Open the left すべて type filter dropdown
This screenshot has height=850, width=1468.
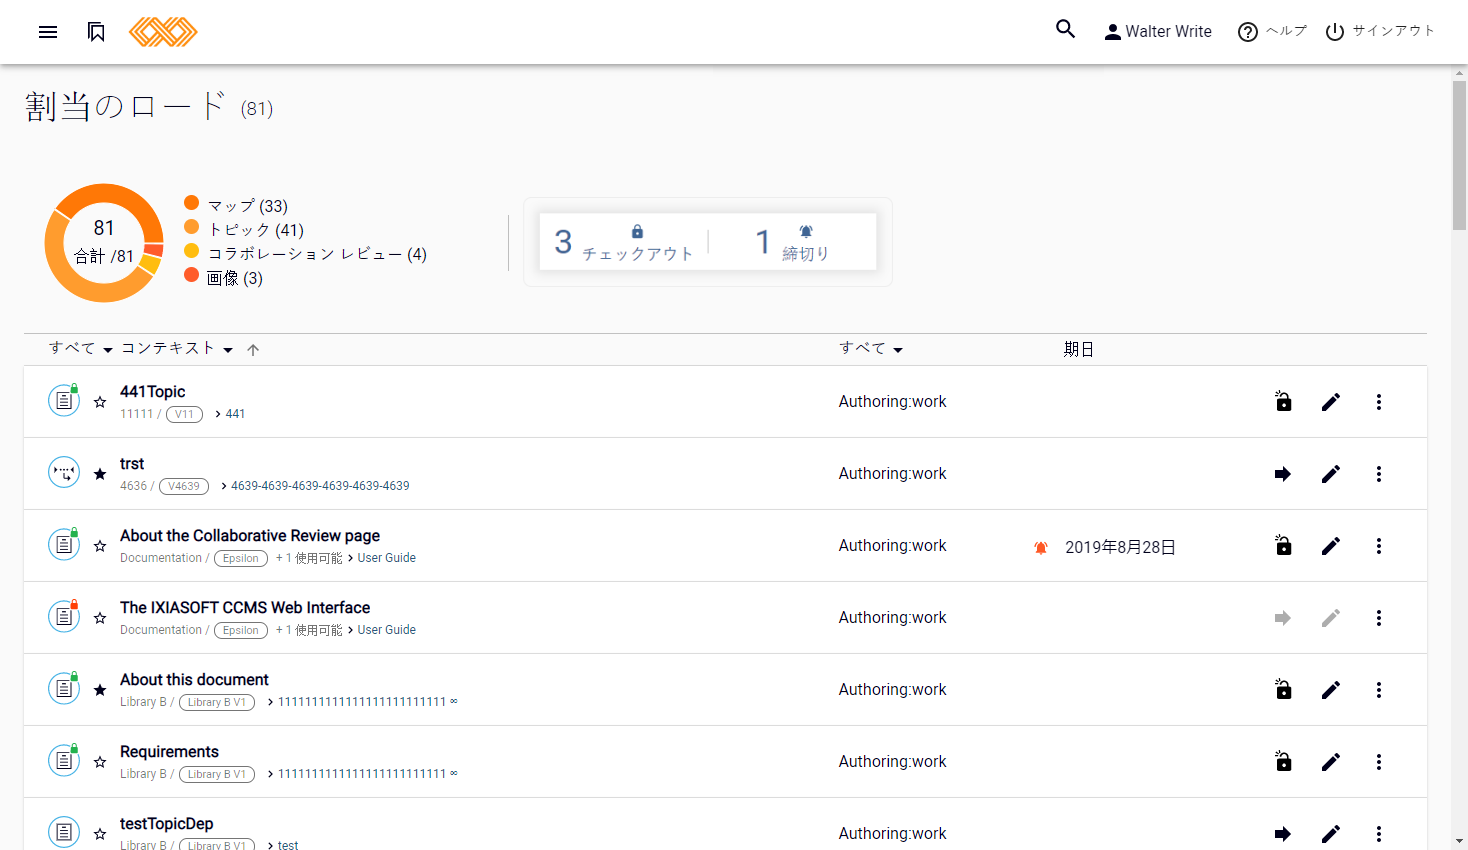coord(80,349)
